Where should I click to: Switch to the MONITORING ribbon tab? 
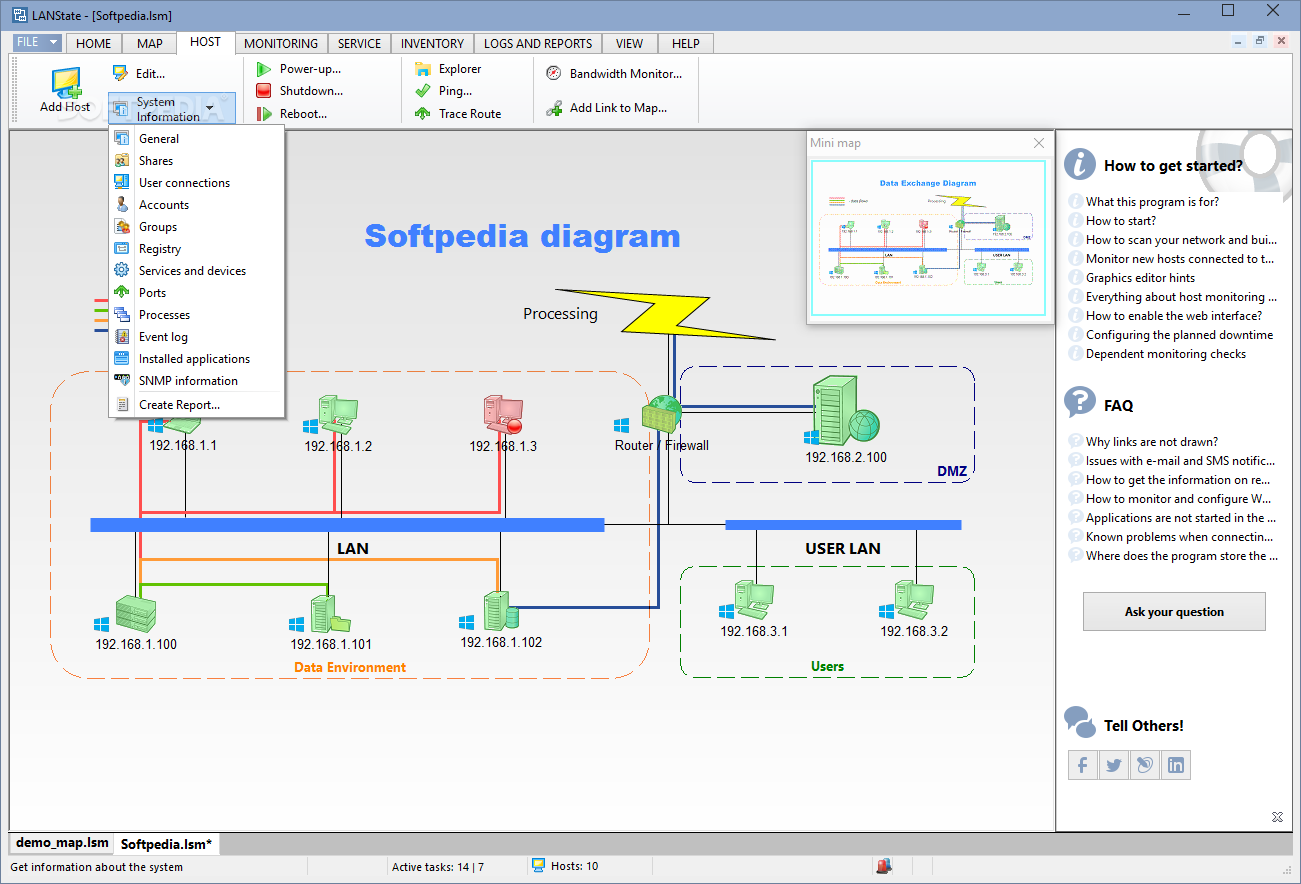click(x=281, y=43)
